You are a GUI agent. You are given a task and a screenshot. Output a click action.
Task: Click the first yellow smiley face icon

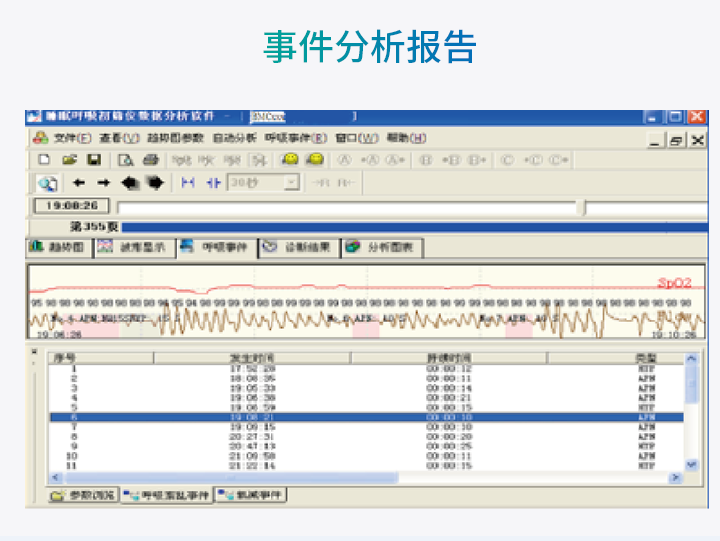point(290,159)
